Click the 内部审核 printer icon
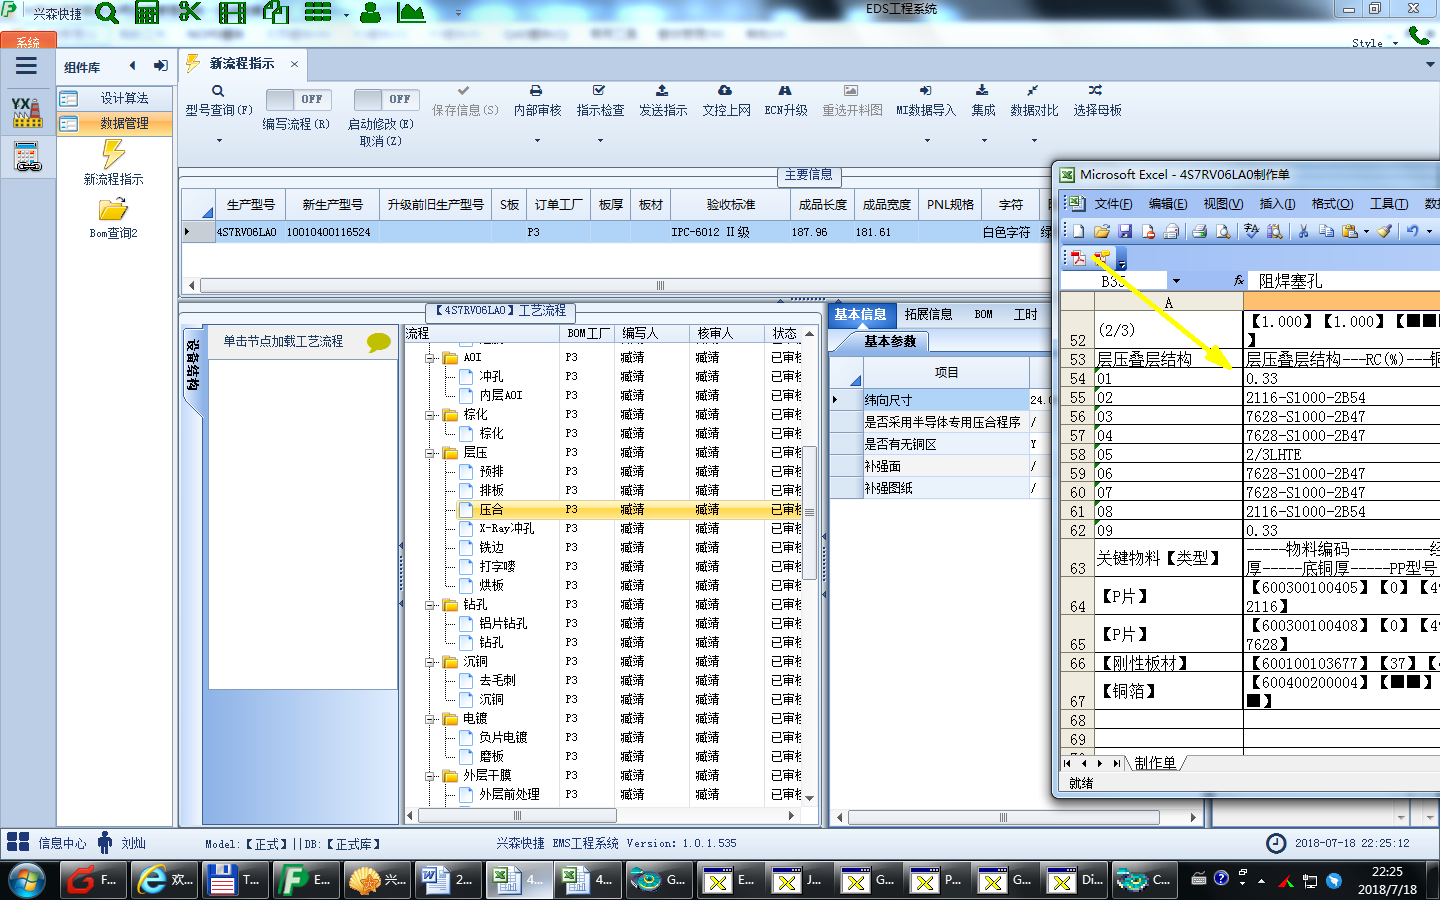 coord(536,90)
